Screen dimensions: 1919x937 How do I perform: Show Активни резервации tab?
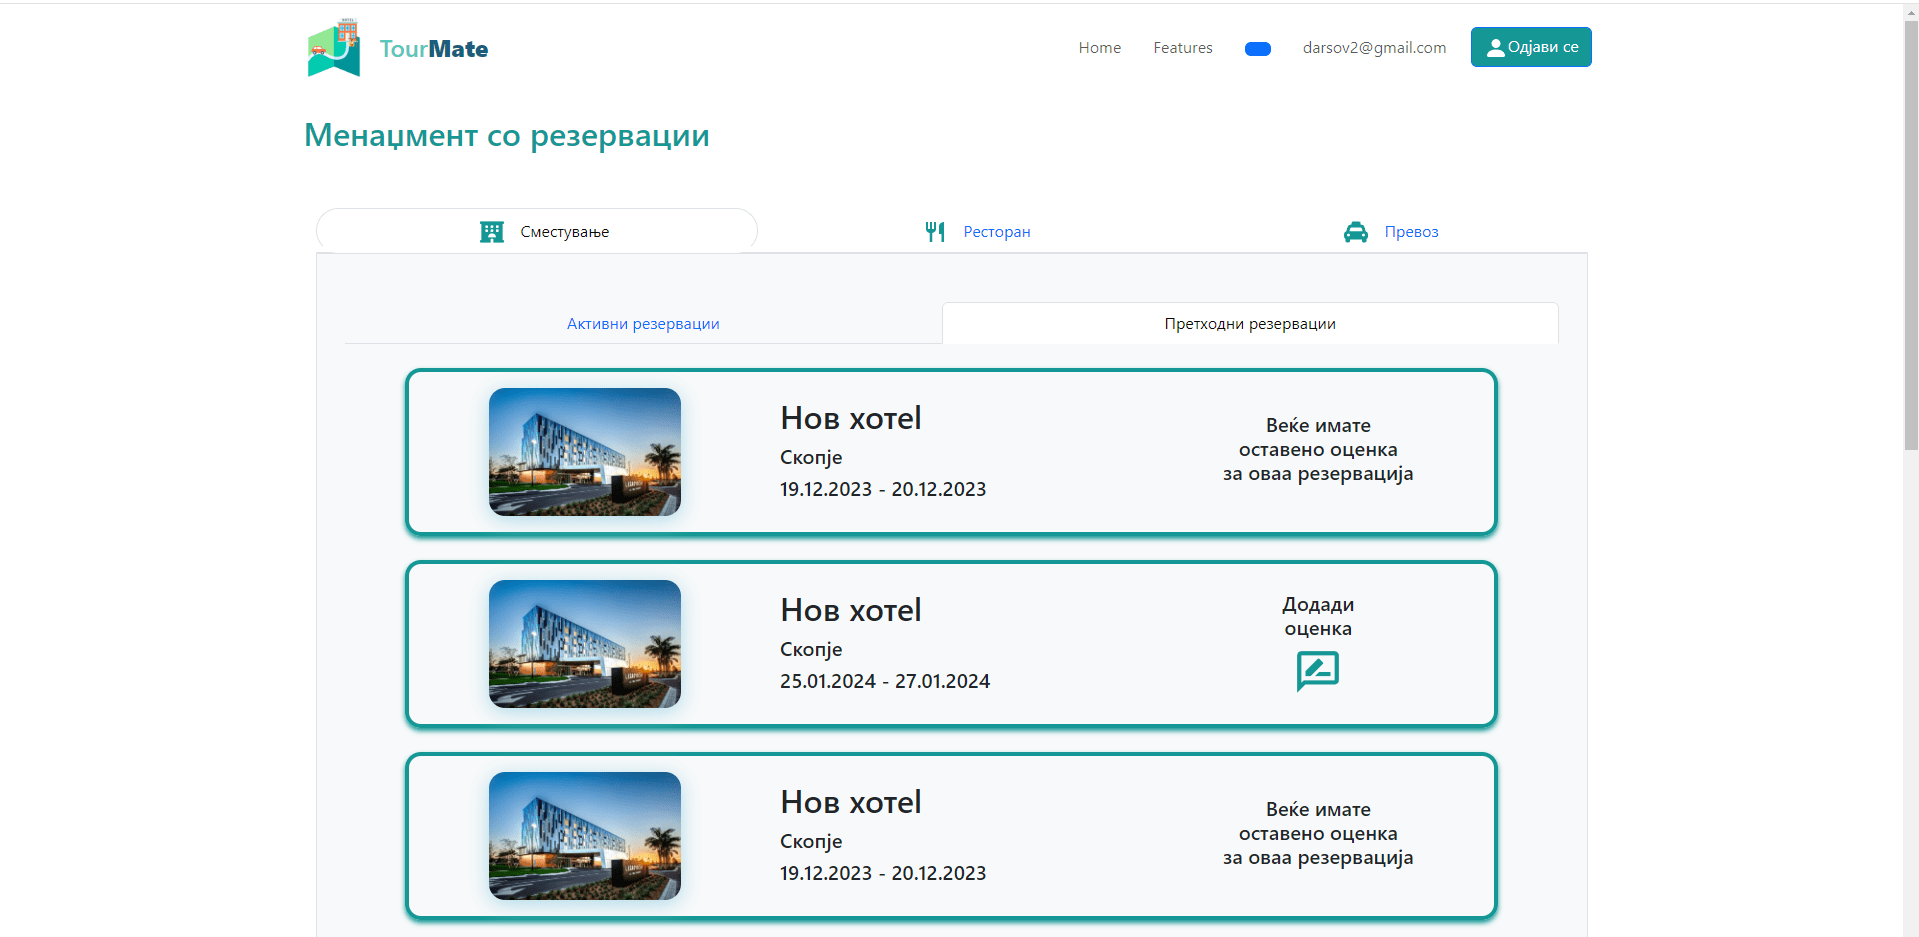pyautogui.click(x=643, y=324)
